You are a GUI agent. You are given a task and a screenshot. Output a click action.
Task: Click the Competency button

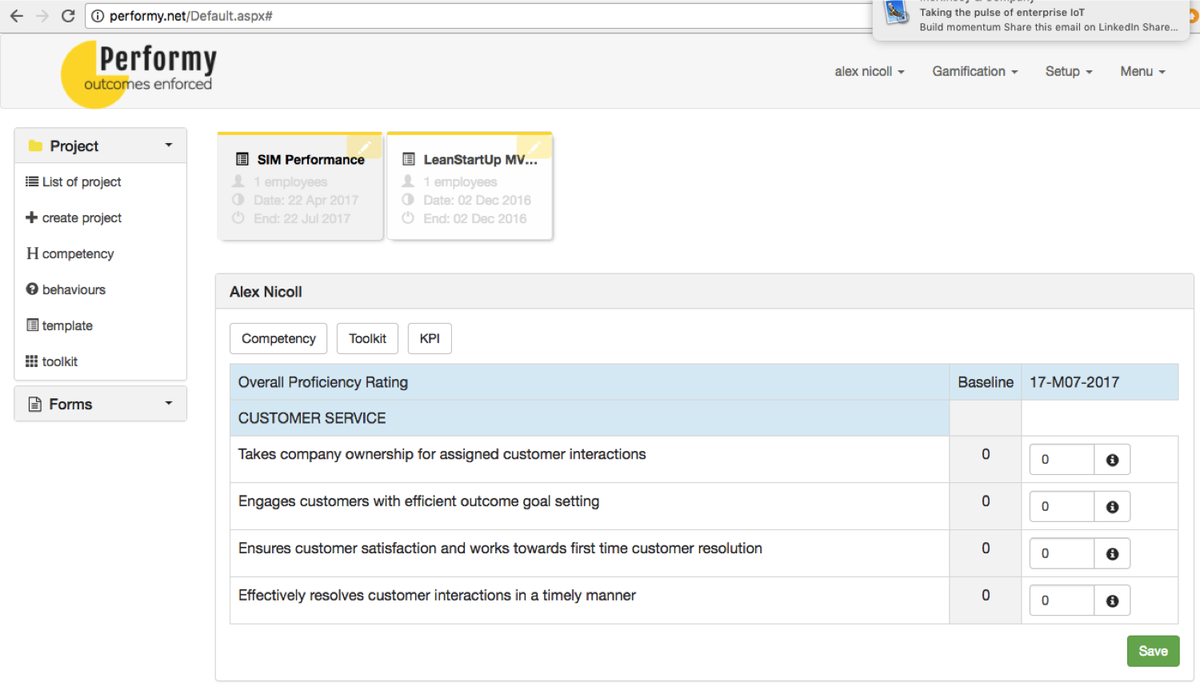pyautogui.click(x=278, y=339)
